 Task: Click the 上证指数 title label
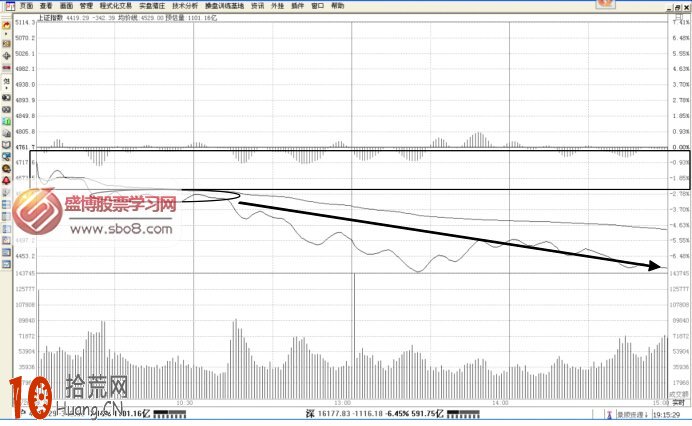50,18
